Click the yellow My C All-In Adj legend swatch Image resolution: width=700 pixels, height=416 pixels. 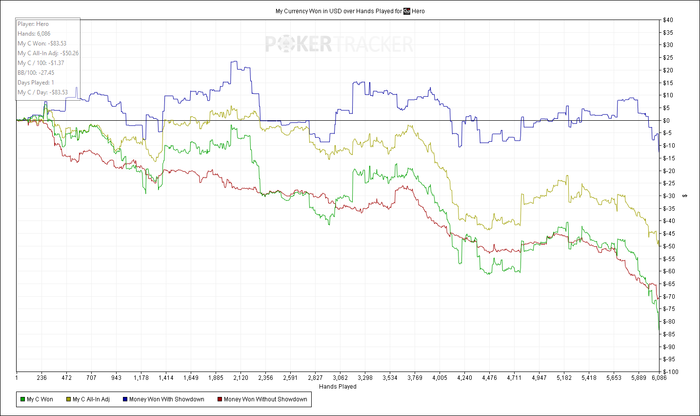pos(69,399)
